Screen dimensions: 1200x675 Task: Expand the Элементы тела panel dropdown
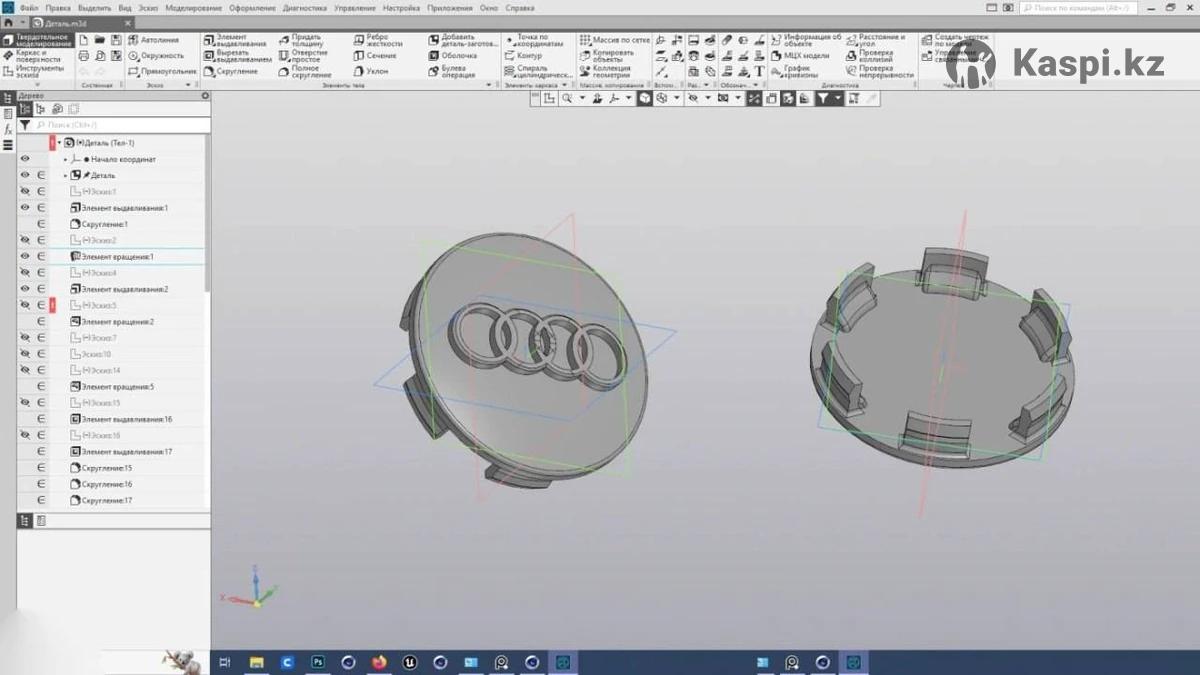click(x=489, y=86)
